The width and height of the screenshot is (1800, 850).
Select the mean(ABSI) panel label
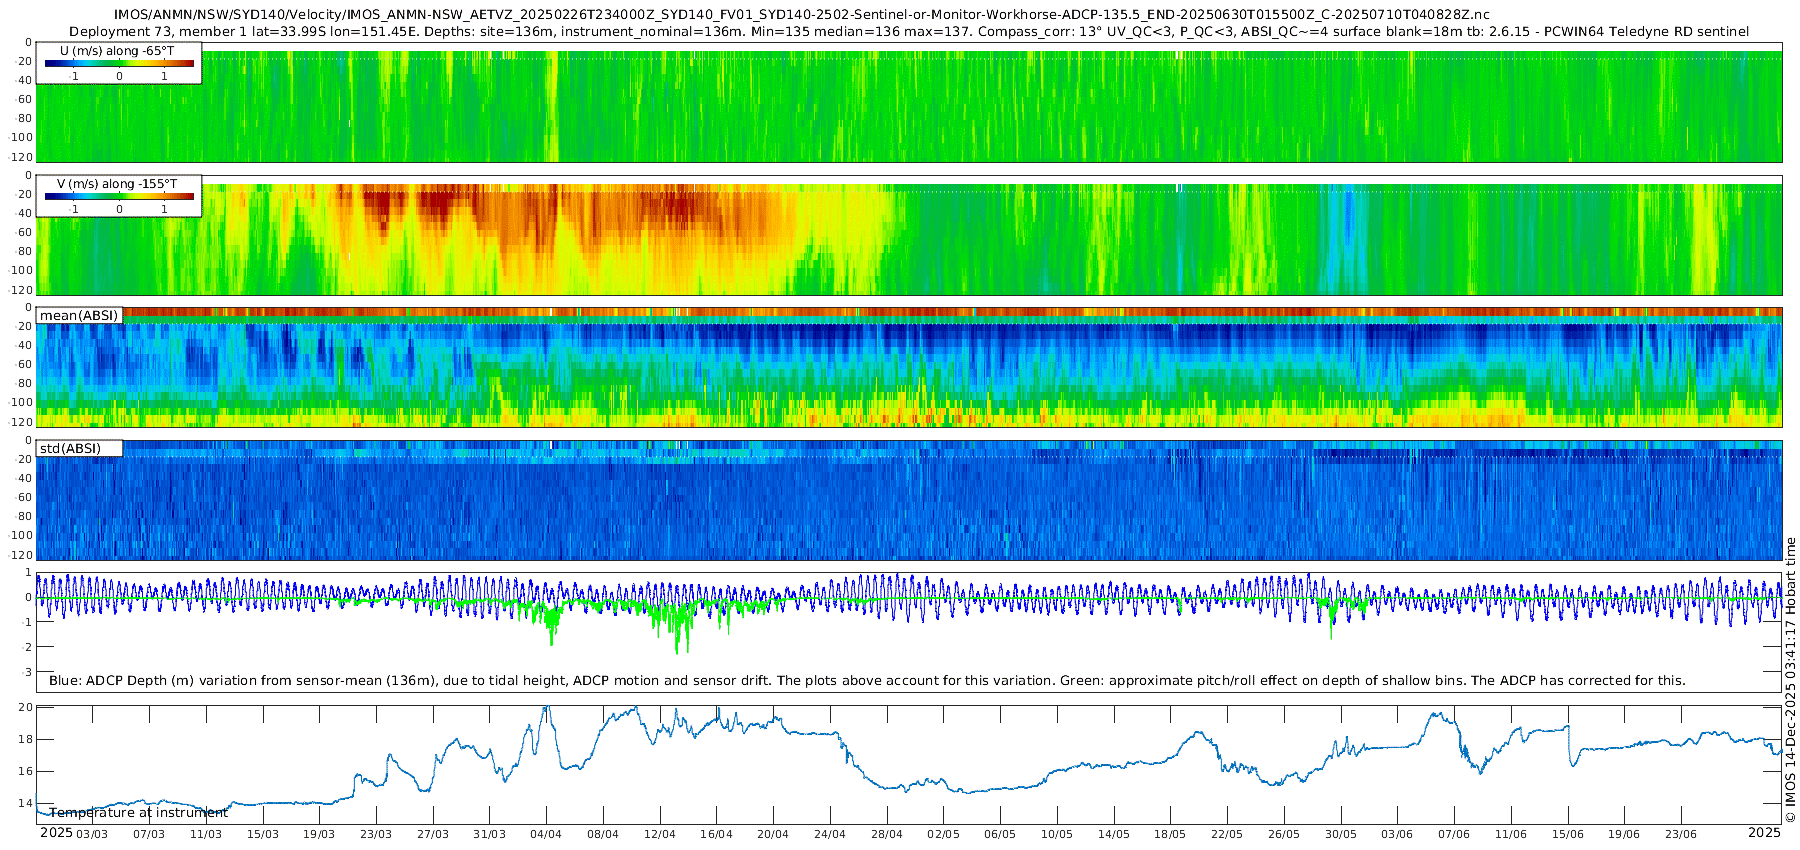pos(79,316)
